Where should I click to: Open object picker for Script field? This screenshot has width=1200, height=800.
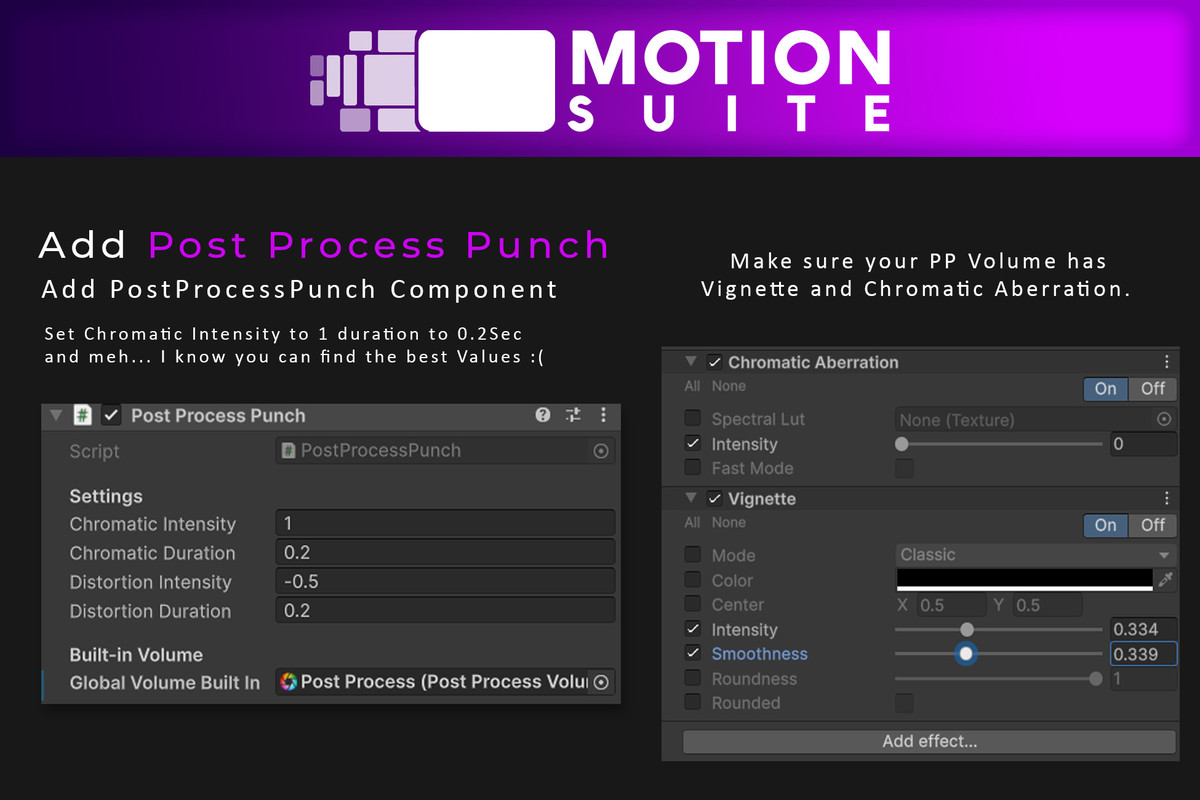pos(601,451)
